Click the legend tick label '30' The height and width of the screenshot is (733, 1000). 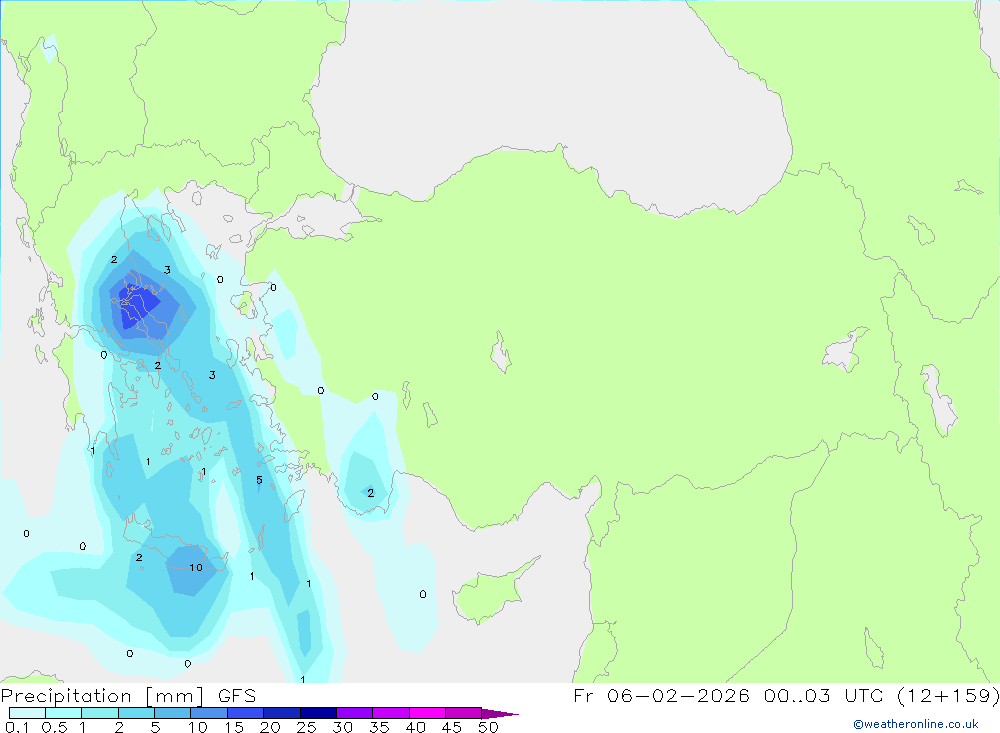tap(342, 727)
